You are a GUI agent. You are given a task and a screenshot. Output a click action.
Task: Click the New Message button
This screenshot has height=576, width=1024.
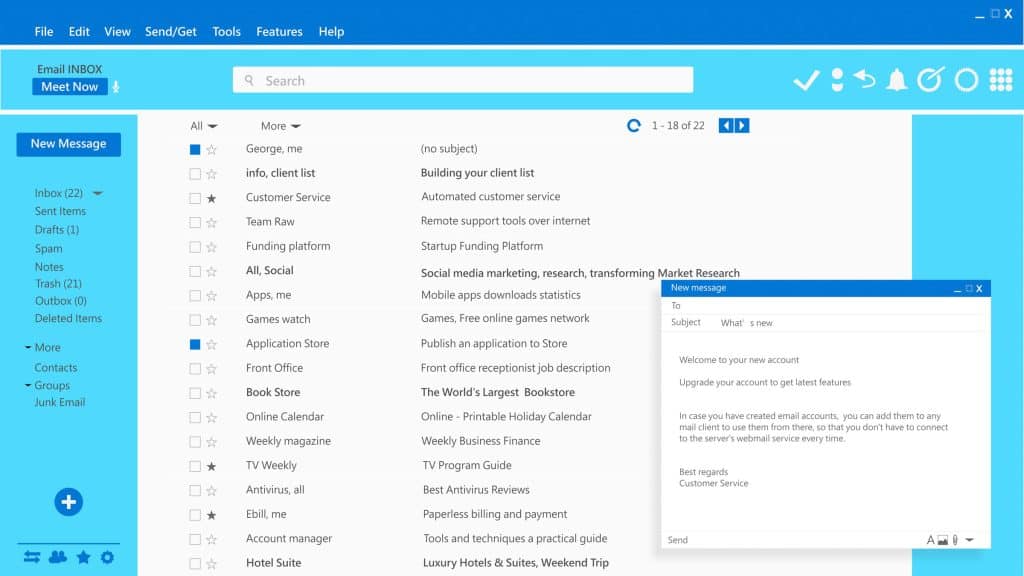tap(68, 144)
